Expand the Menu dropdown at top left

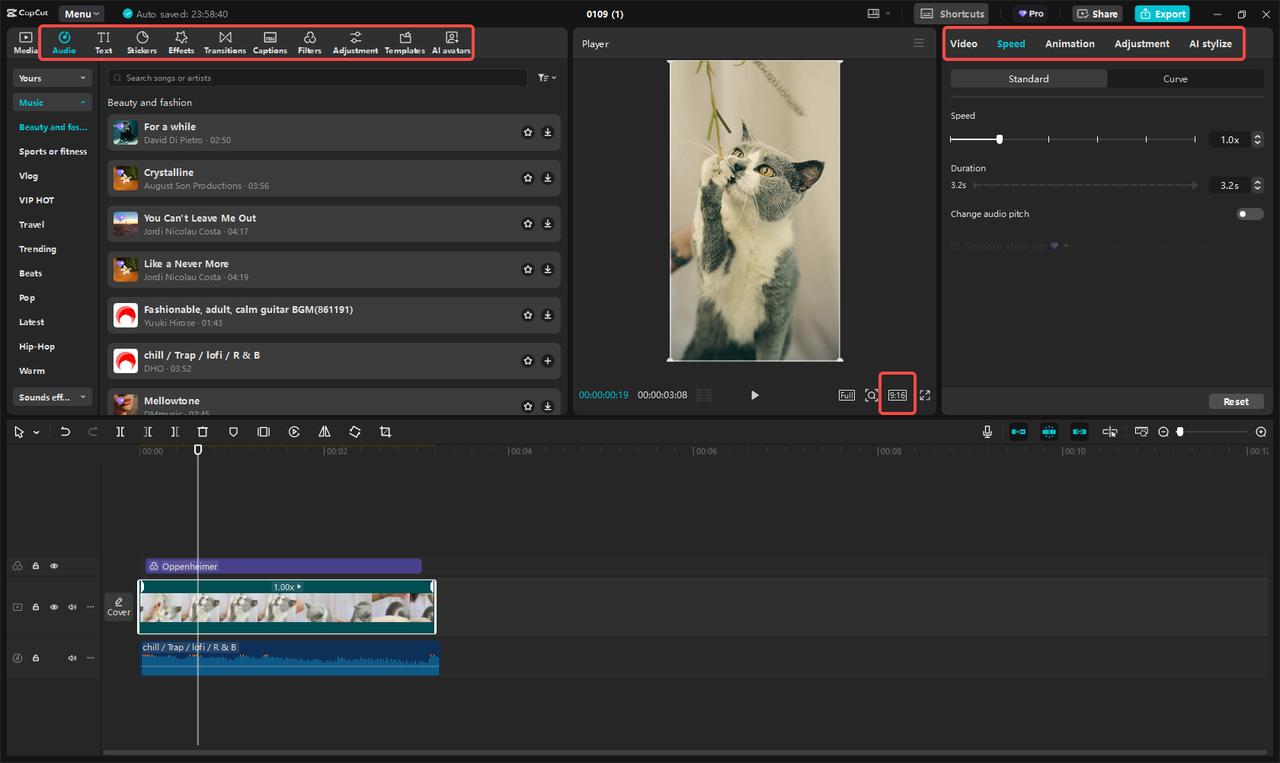click(x=80, y=13)
